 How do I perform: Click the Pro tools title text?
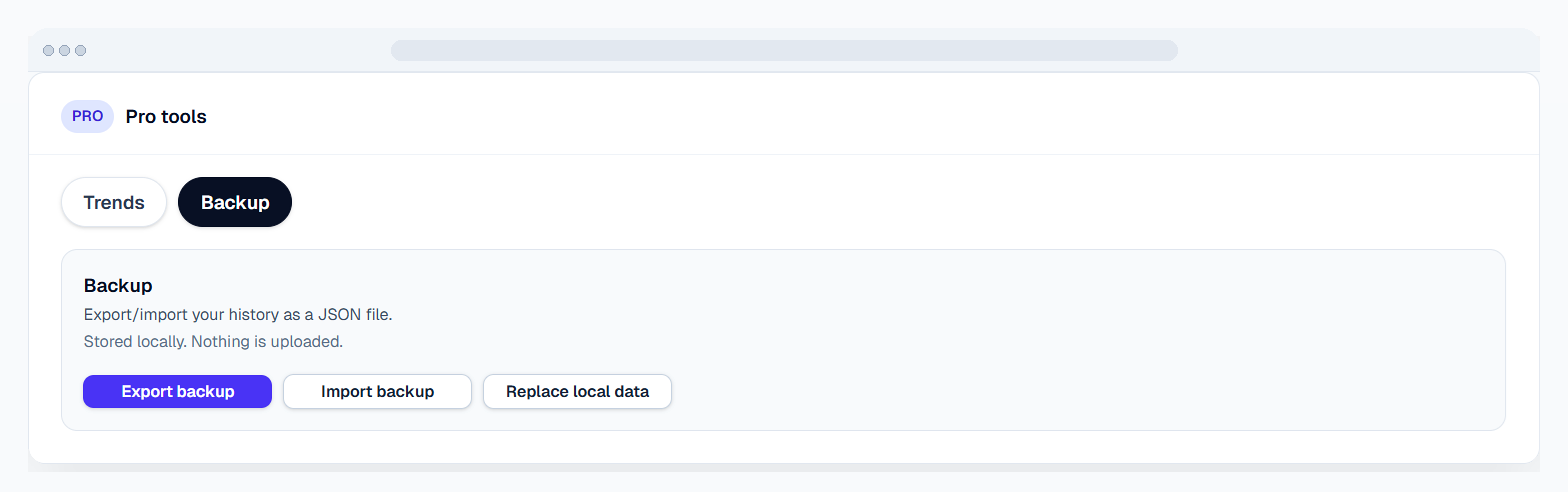point(166,117)
